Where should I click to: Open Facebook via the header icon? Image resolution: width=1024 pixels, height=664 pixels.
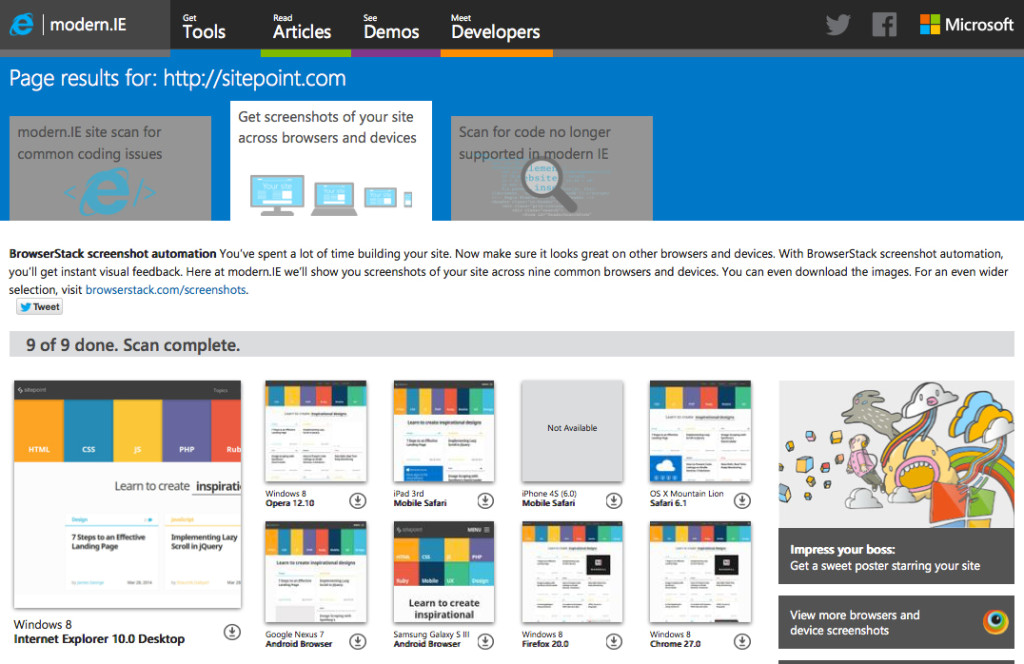(x=884, y=25)
